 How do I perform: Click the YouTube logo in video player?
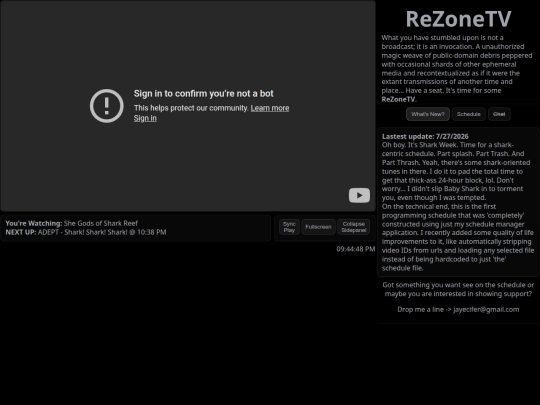click(359, 195)
